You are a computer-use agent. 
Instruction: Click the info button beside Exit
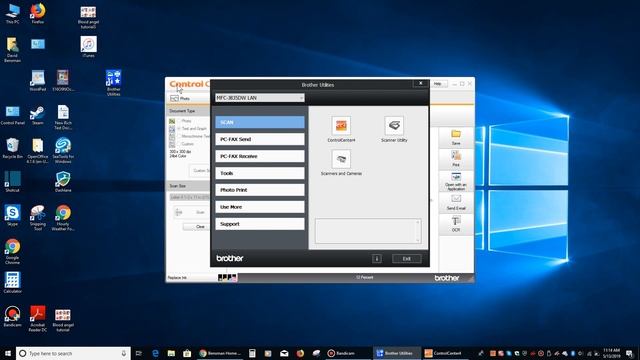coord(377,259)
